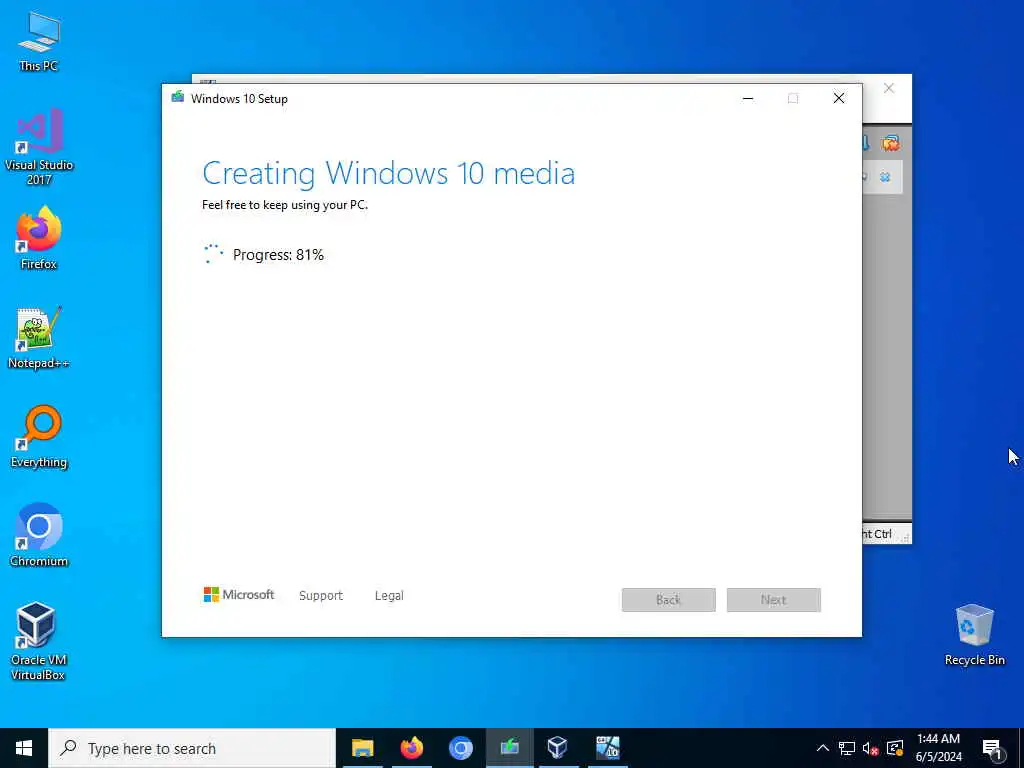Minimize the Windows 10 Setup window
Screen dimensions: 1024x768
(748, 99)
